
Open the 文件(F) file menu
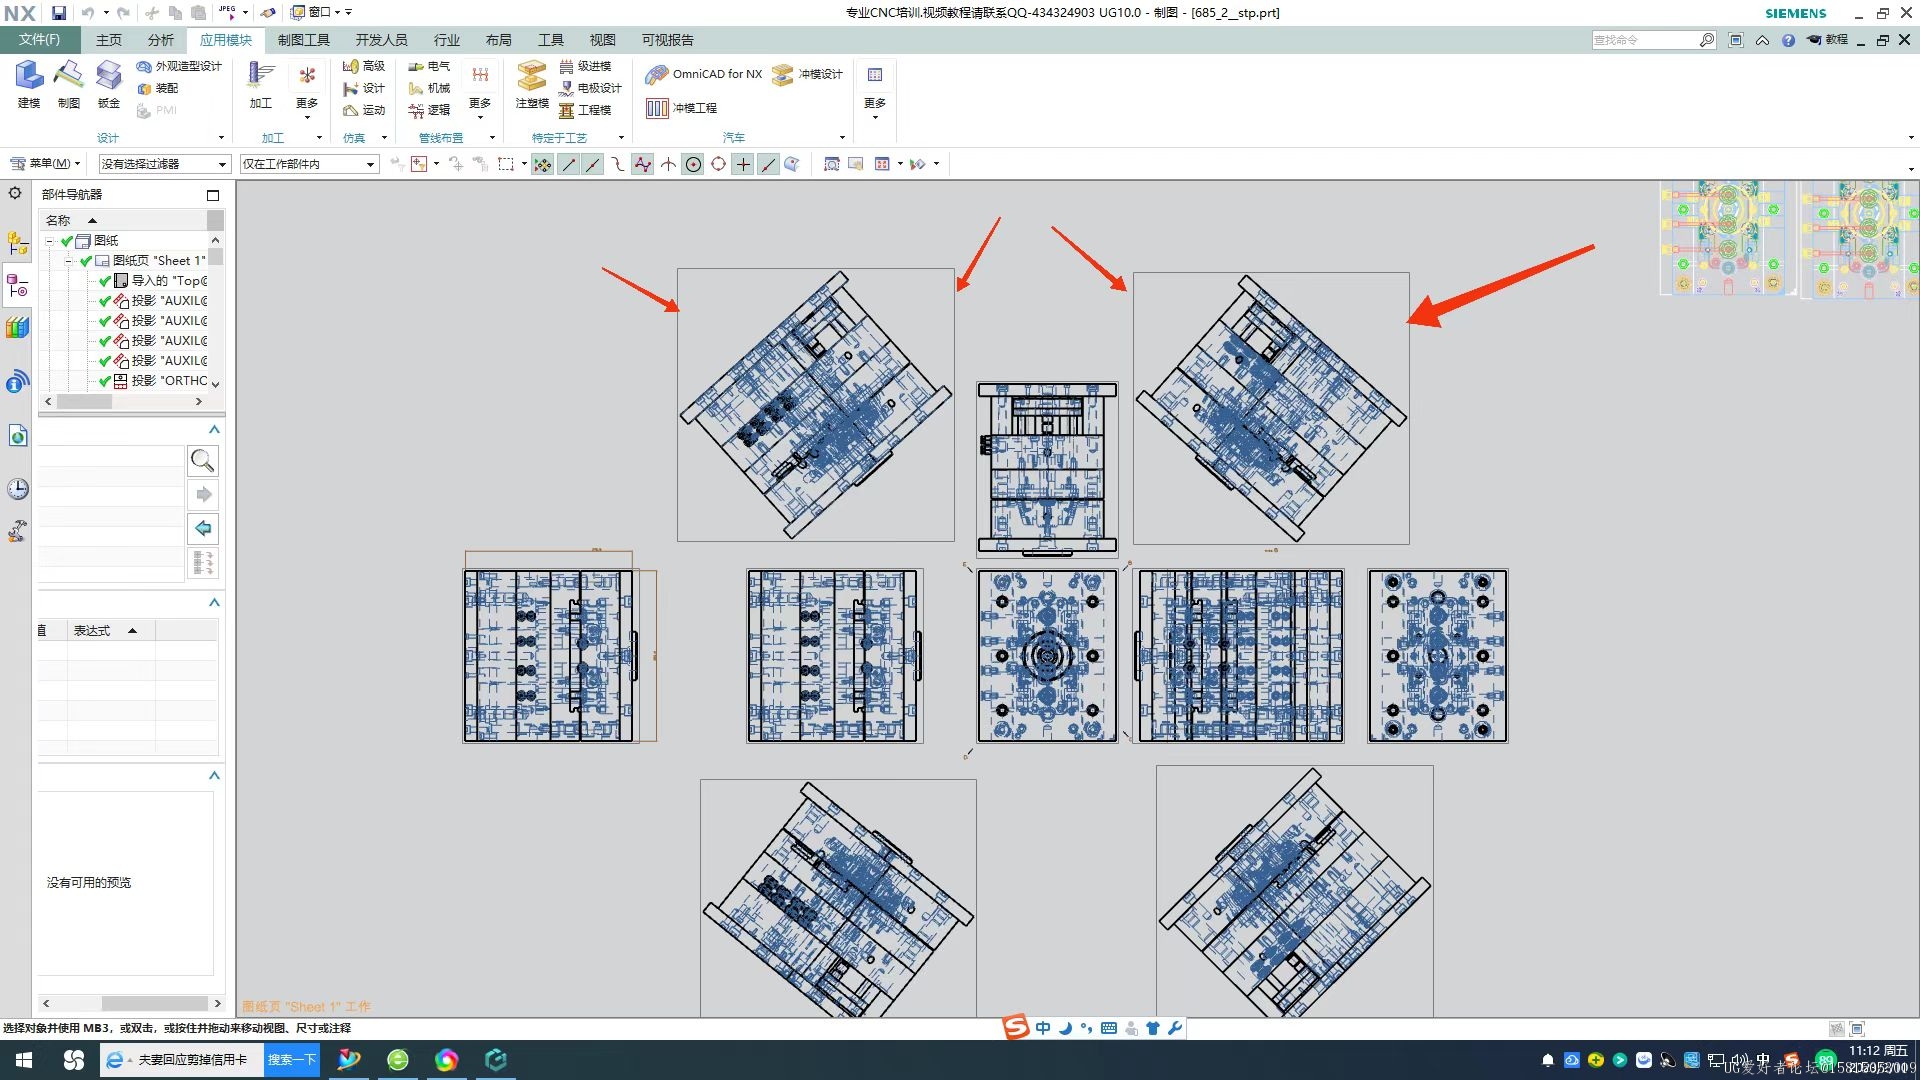pyautogui.click(x=39, y=40)
